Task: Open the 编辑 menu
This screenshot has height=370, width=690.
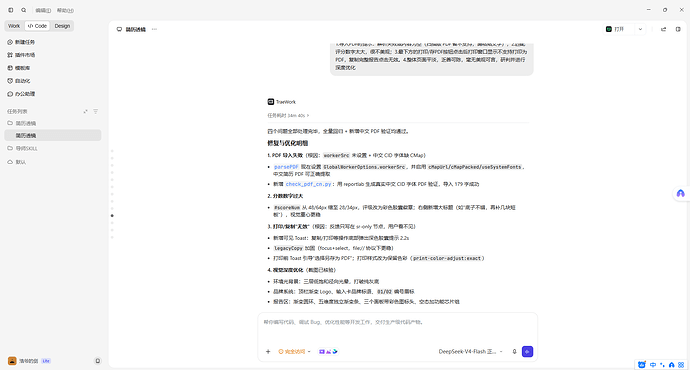Action: [x=43, y=11]
